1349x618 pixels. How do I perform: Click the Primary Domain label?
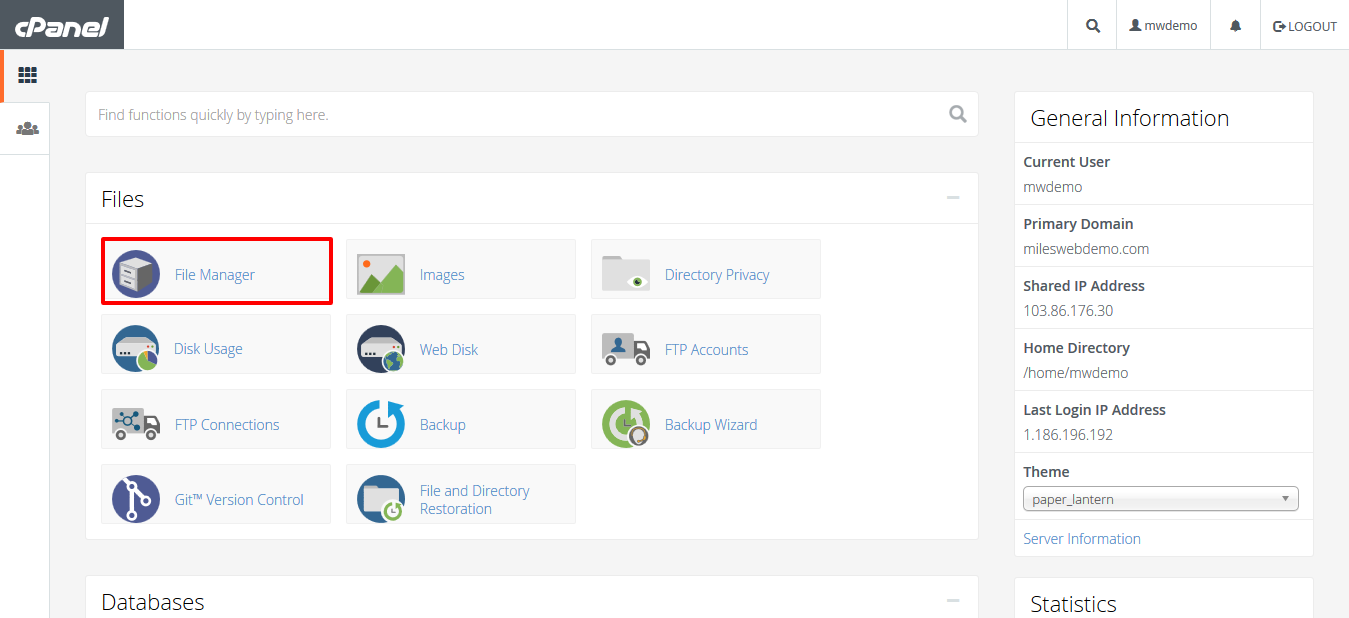click(1078, 224)
